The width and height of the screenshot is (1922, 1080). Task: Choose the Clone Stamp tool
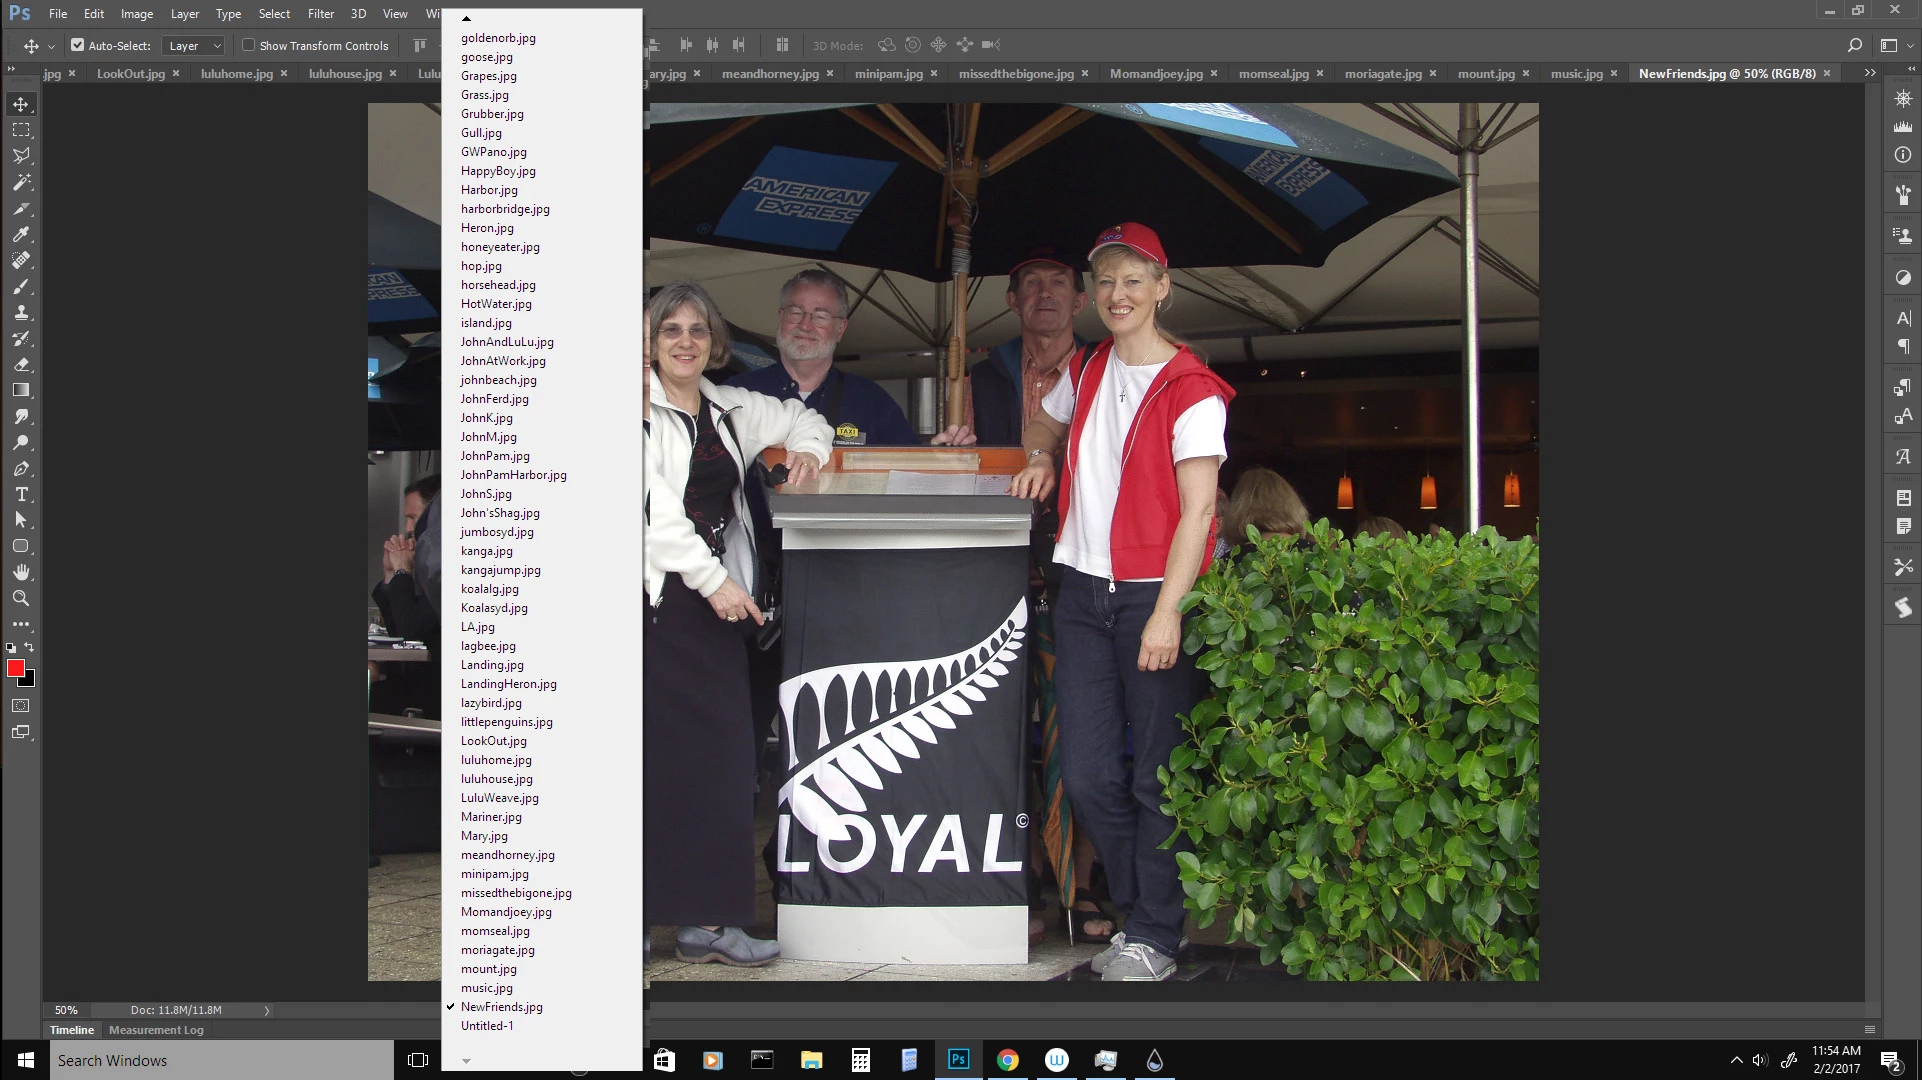(21, 312)
